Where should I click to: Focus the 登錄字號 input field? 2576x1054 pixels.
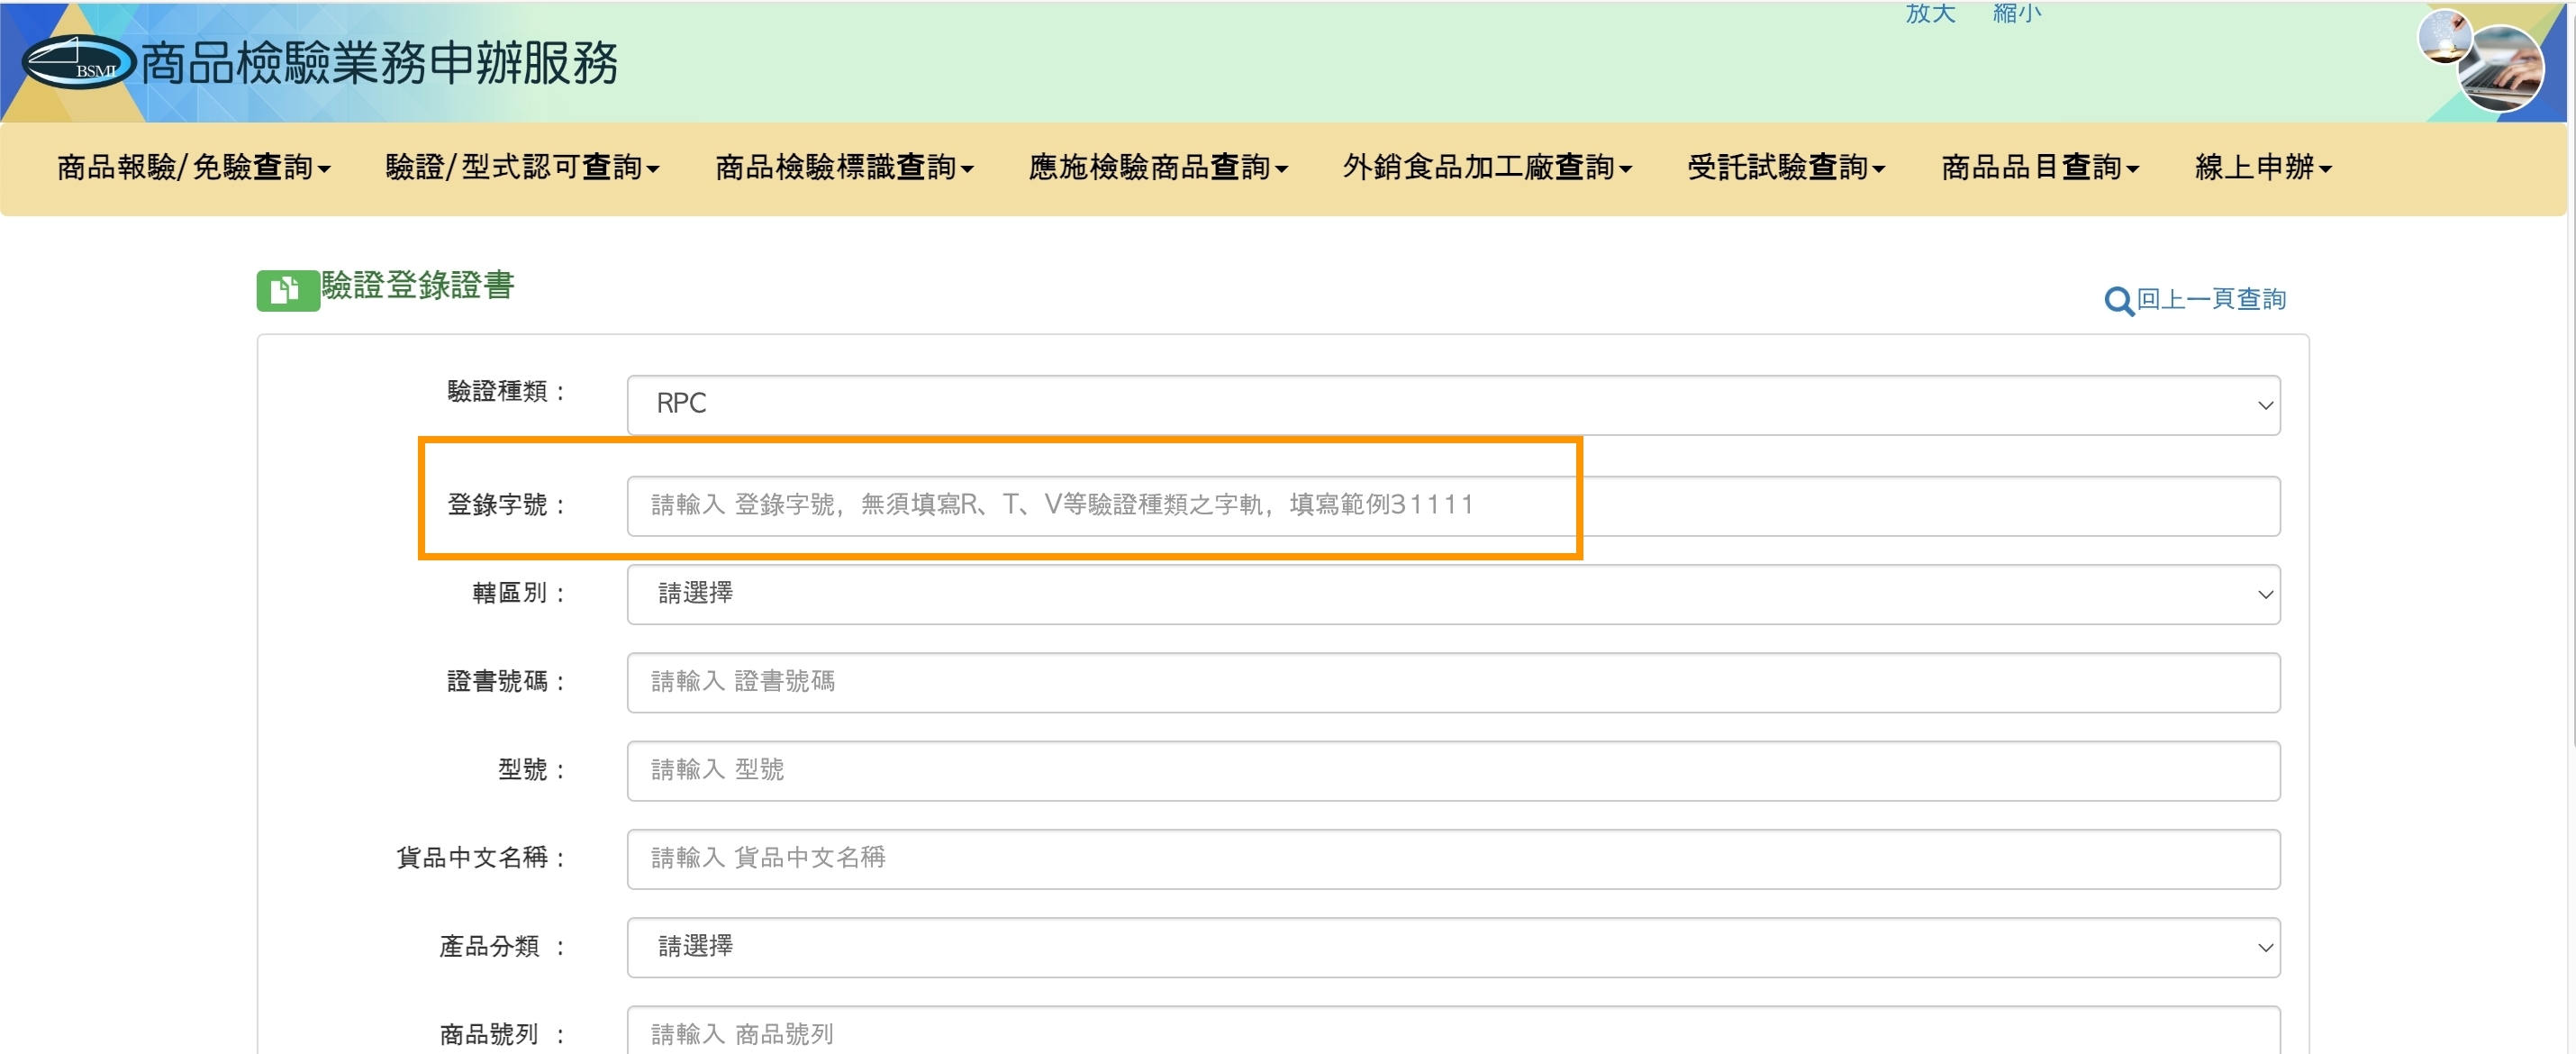pos(1453,506)
